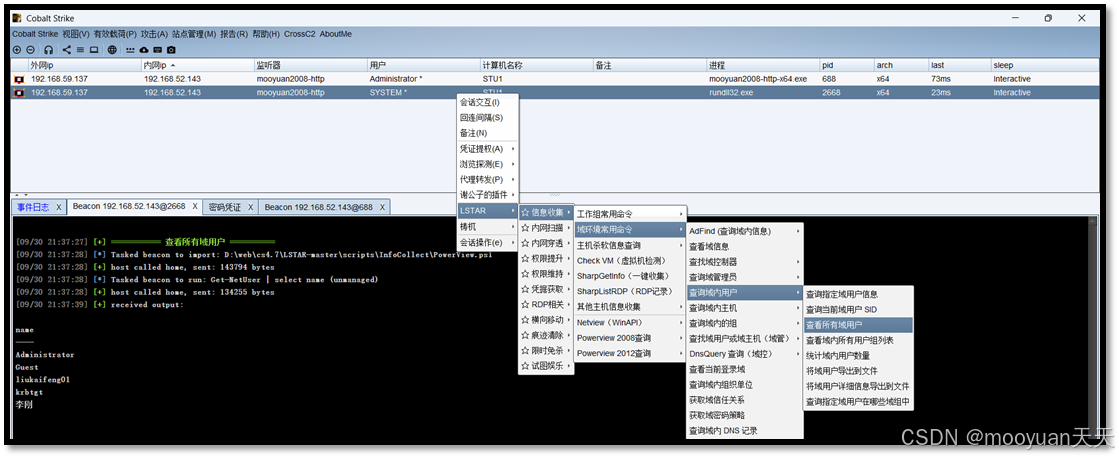This screenshot has width=1119, height=458.
Task: Expand the 谢公子的插件 submenu
Action: [488, 195]
